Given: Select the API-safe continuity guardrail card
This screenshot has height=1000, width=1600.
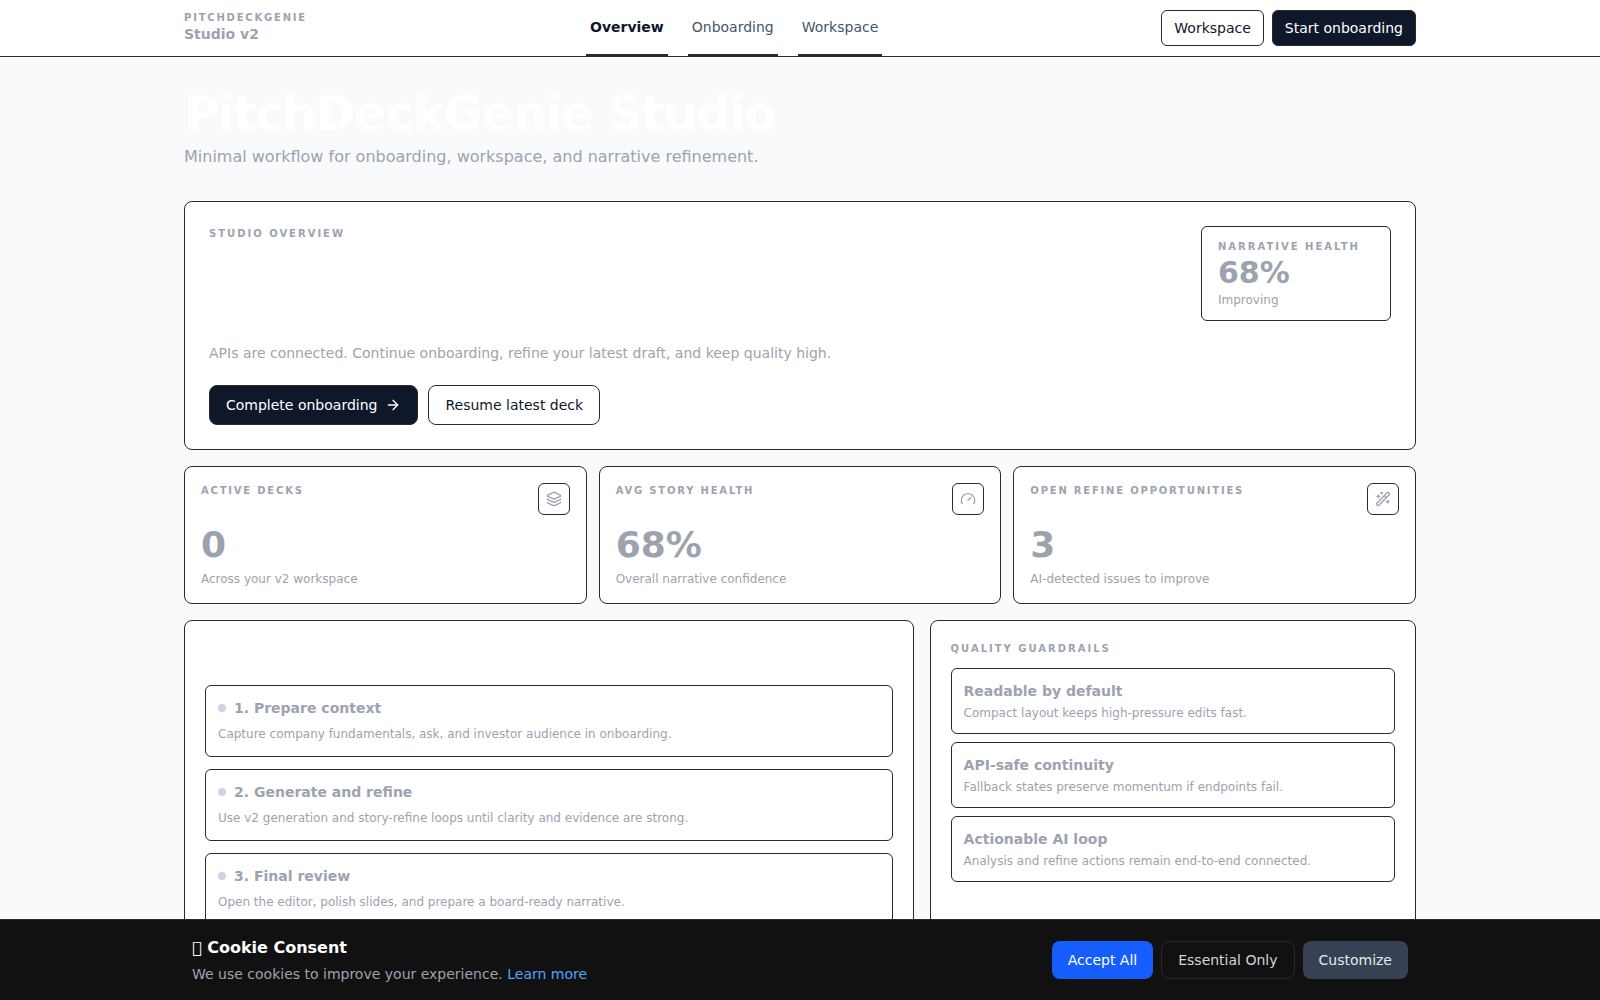Looking at the screenshot, I should 1172,775.
